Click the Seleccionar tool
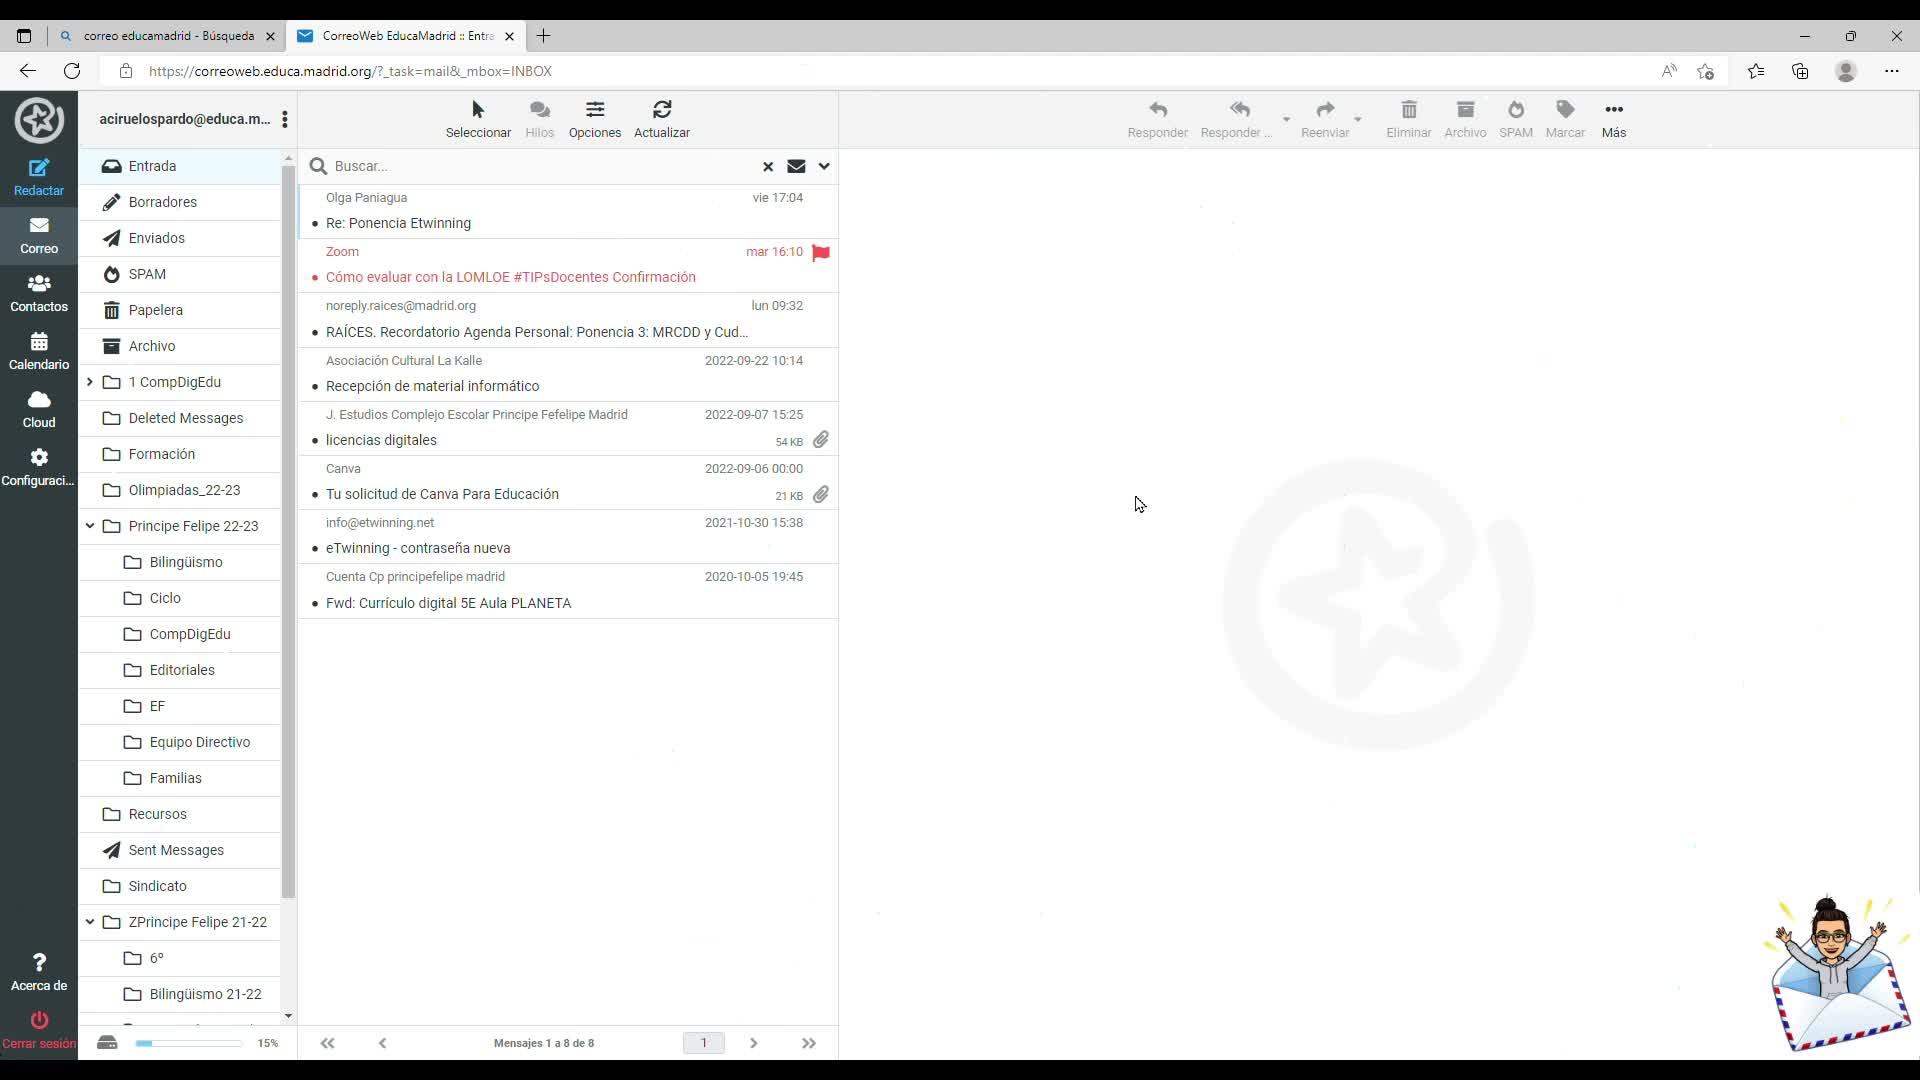 point(477,110)
